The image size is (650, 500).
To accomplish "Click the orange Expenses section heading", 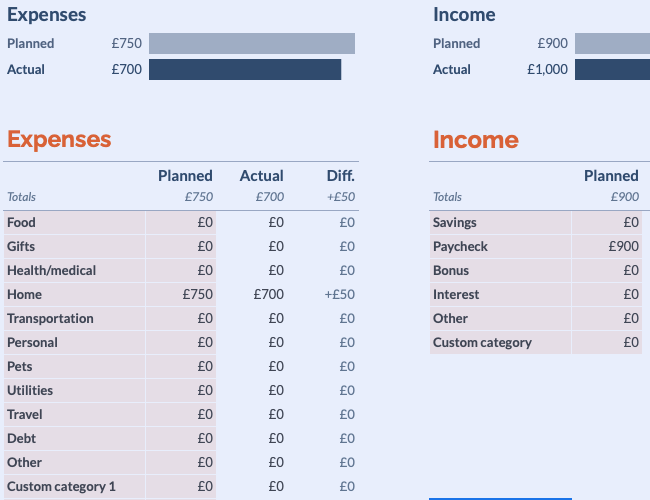I will pyautogui.click(x=59, y=140).
